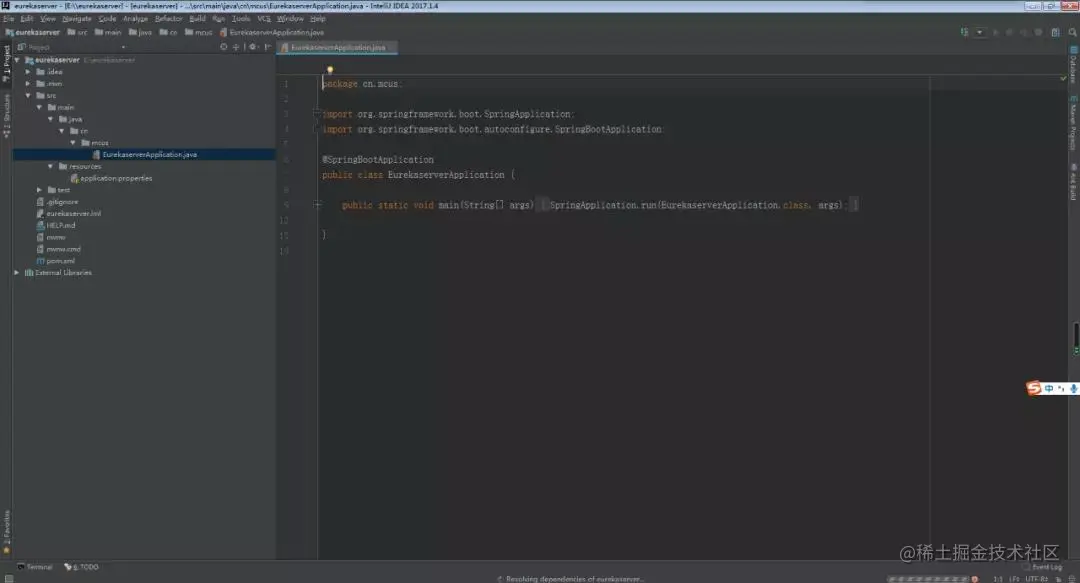
Task: Open the Structure tool window side tab
Action: pos(6,116)
